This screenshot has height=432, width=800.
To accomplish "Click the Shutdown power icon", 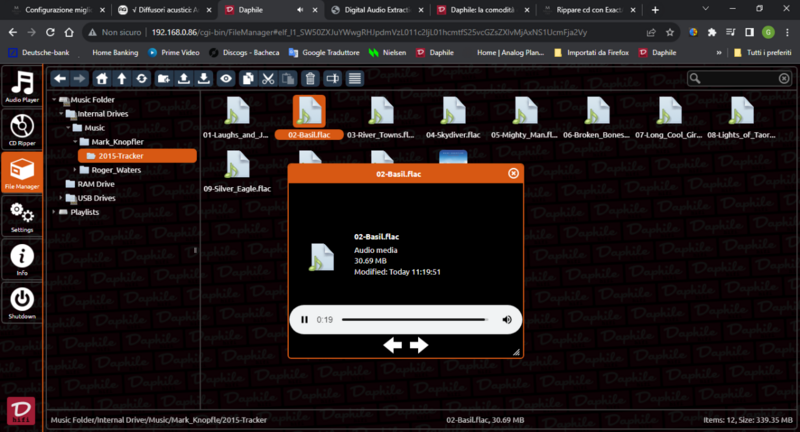I will tap(21, 302).
